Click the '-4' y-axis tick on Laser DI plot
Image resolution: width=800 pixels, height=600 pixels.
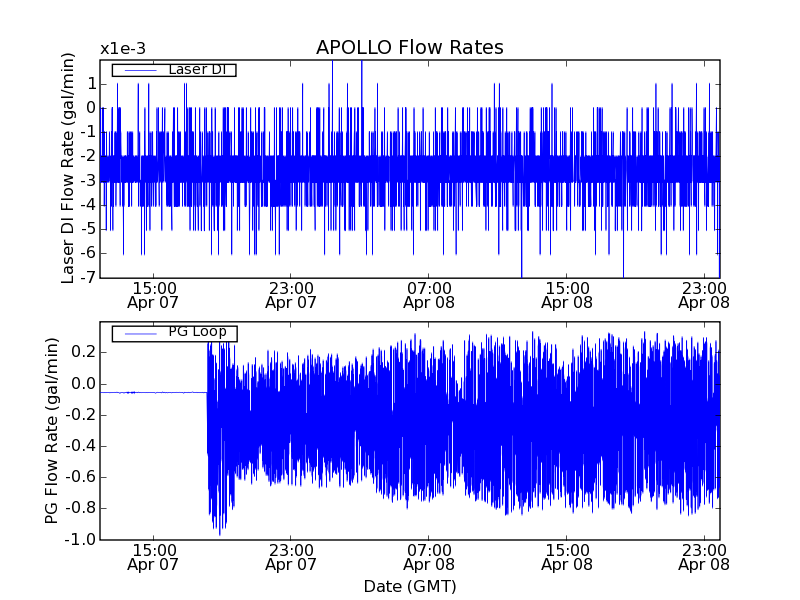(x=88, y=205)
